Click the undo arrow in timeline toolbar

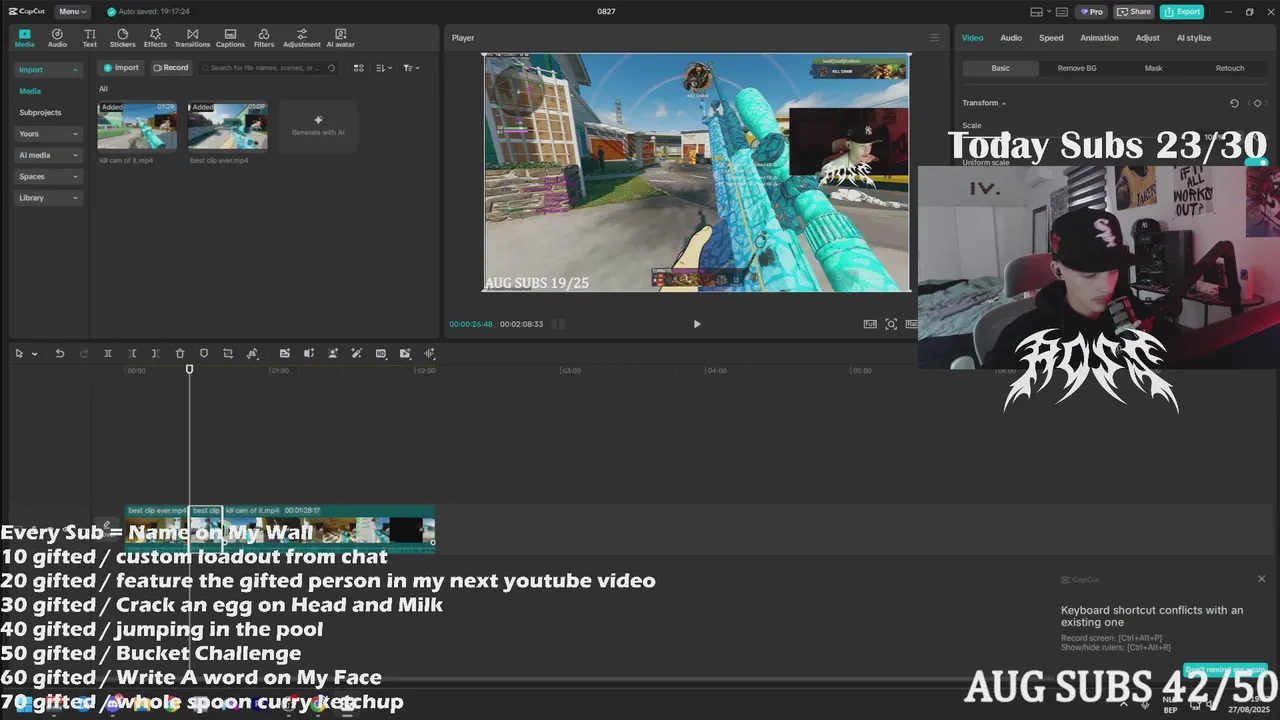(60, 353)
